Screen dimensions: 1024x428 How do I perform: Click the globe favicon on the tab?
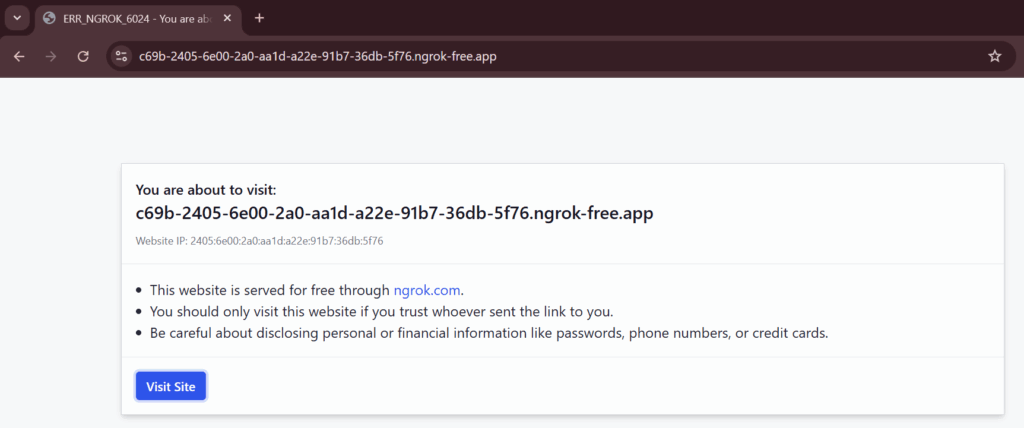(48, 18)
